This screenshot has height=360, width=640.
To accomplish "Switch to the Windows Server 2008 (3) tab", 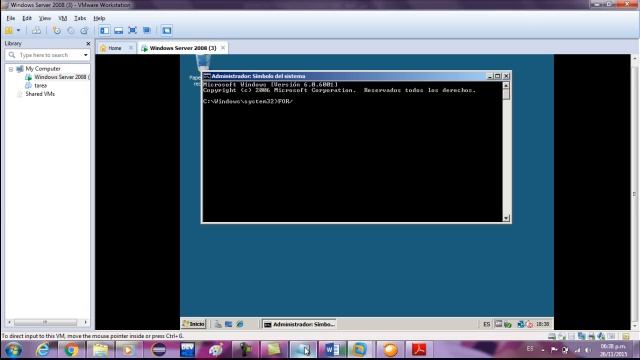I will click(183, 48).
